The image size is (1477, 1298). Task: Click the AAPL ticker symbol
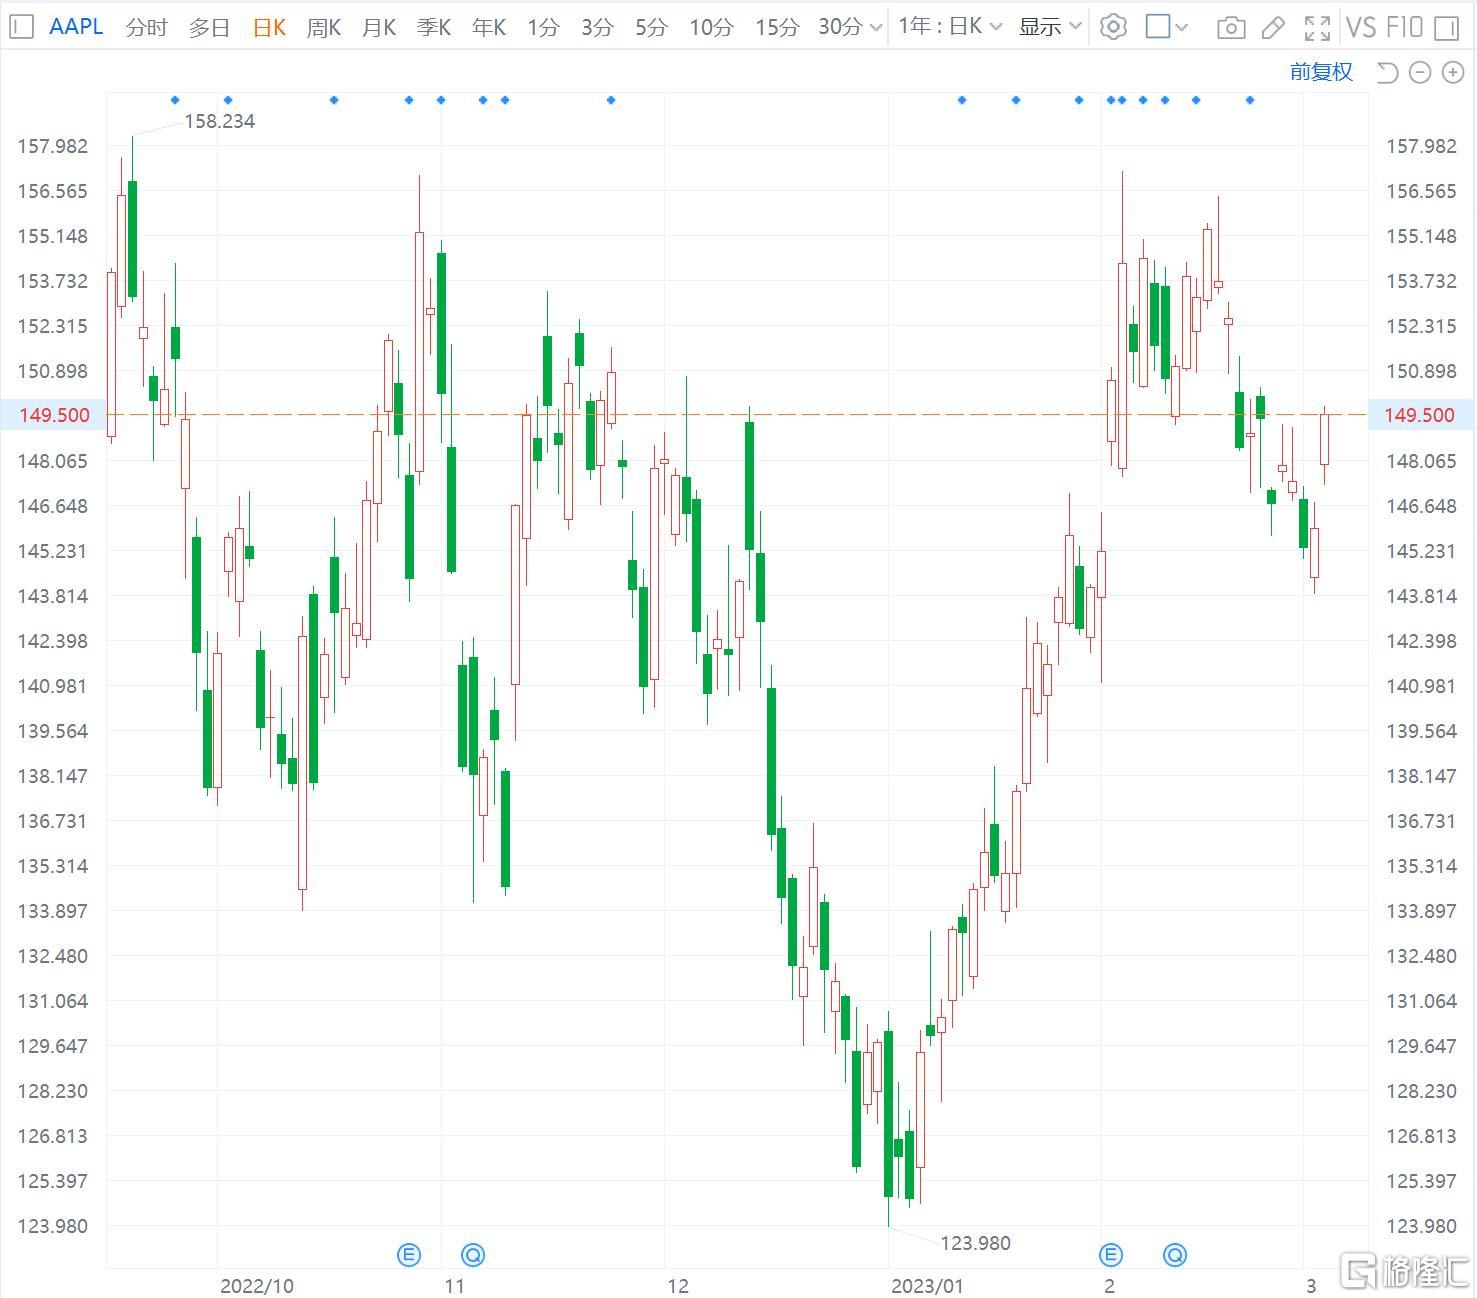tap(76, 27)
